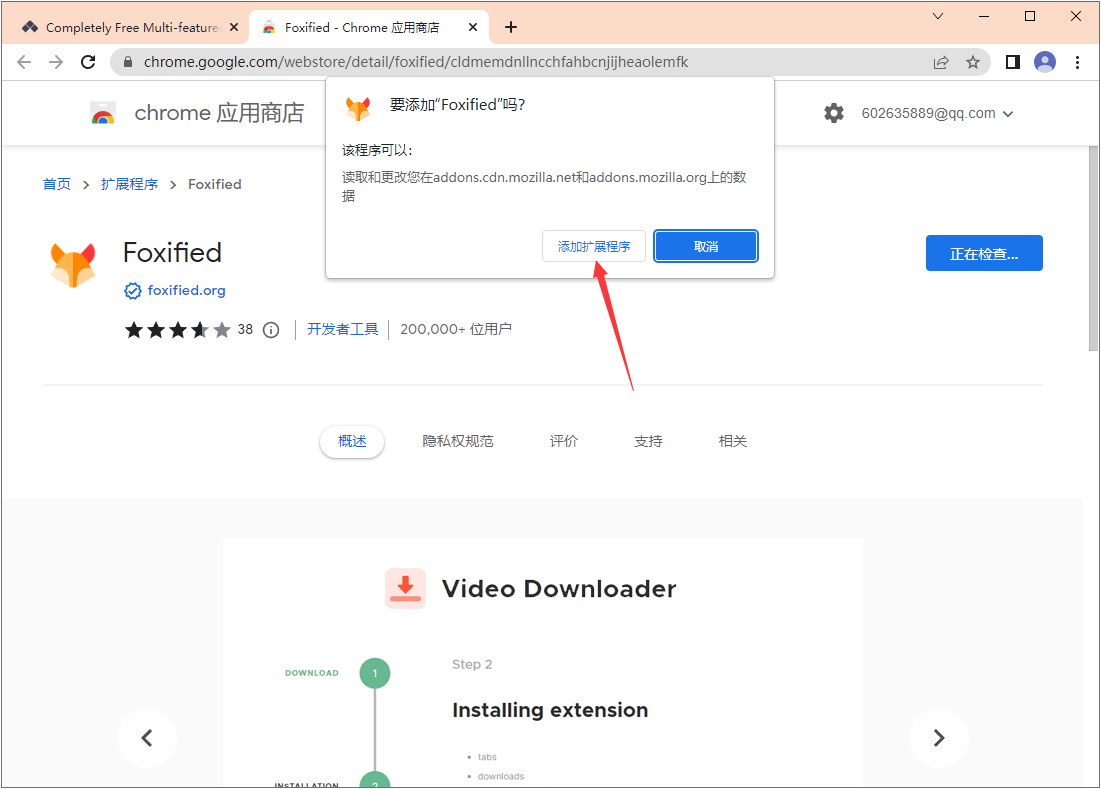Click the Video Downloader red download icon
This screenshot has height=789, width=1101.
coord(405,588)
